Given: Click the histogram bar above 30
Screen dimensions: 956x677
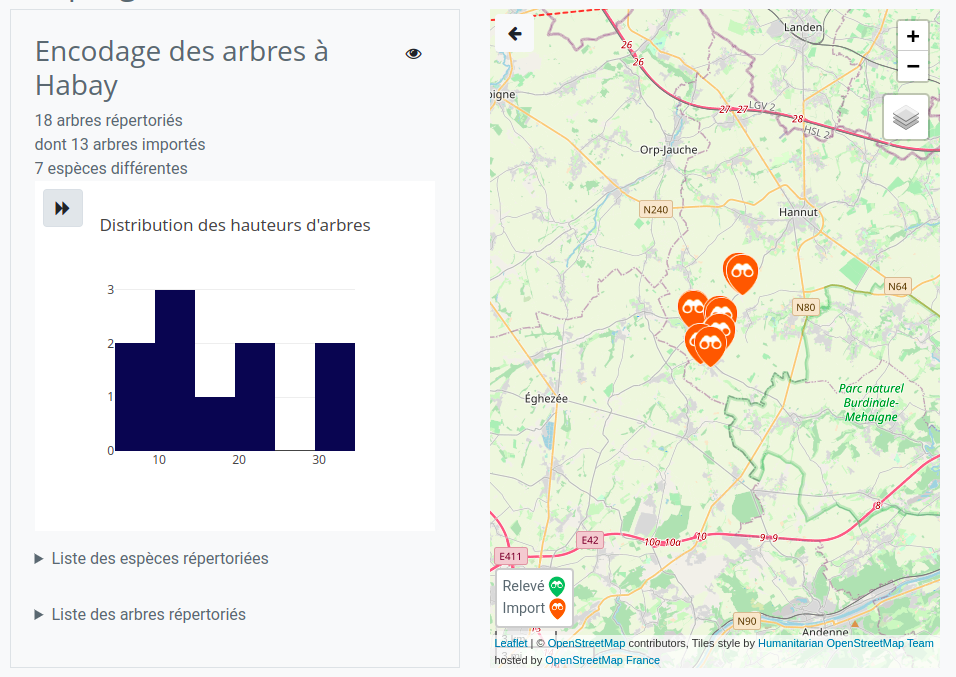Looking at the screenshot, I should coord(335,397).
